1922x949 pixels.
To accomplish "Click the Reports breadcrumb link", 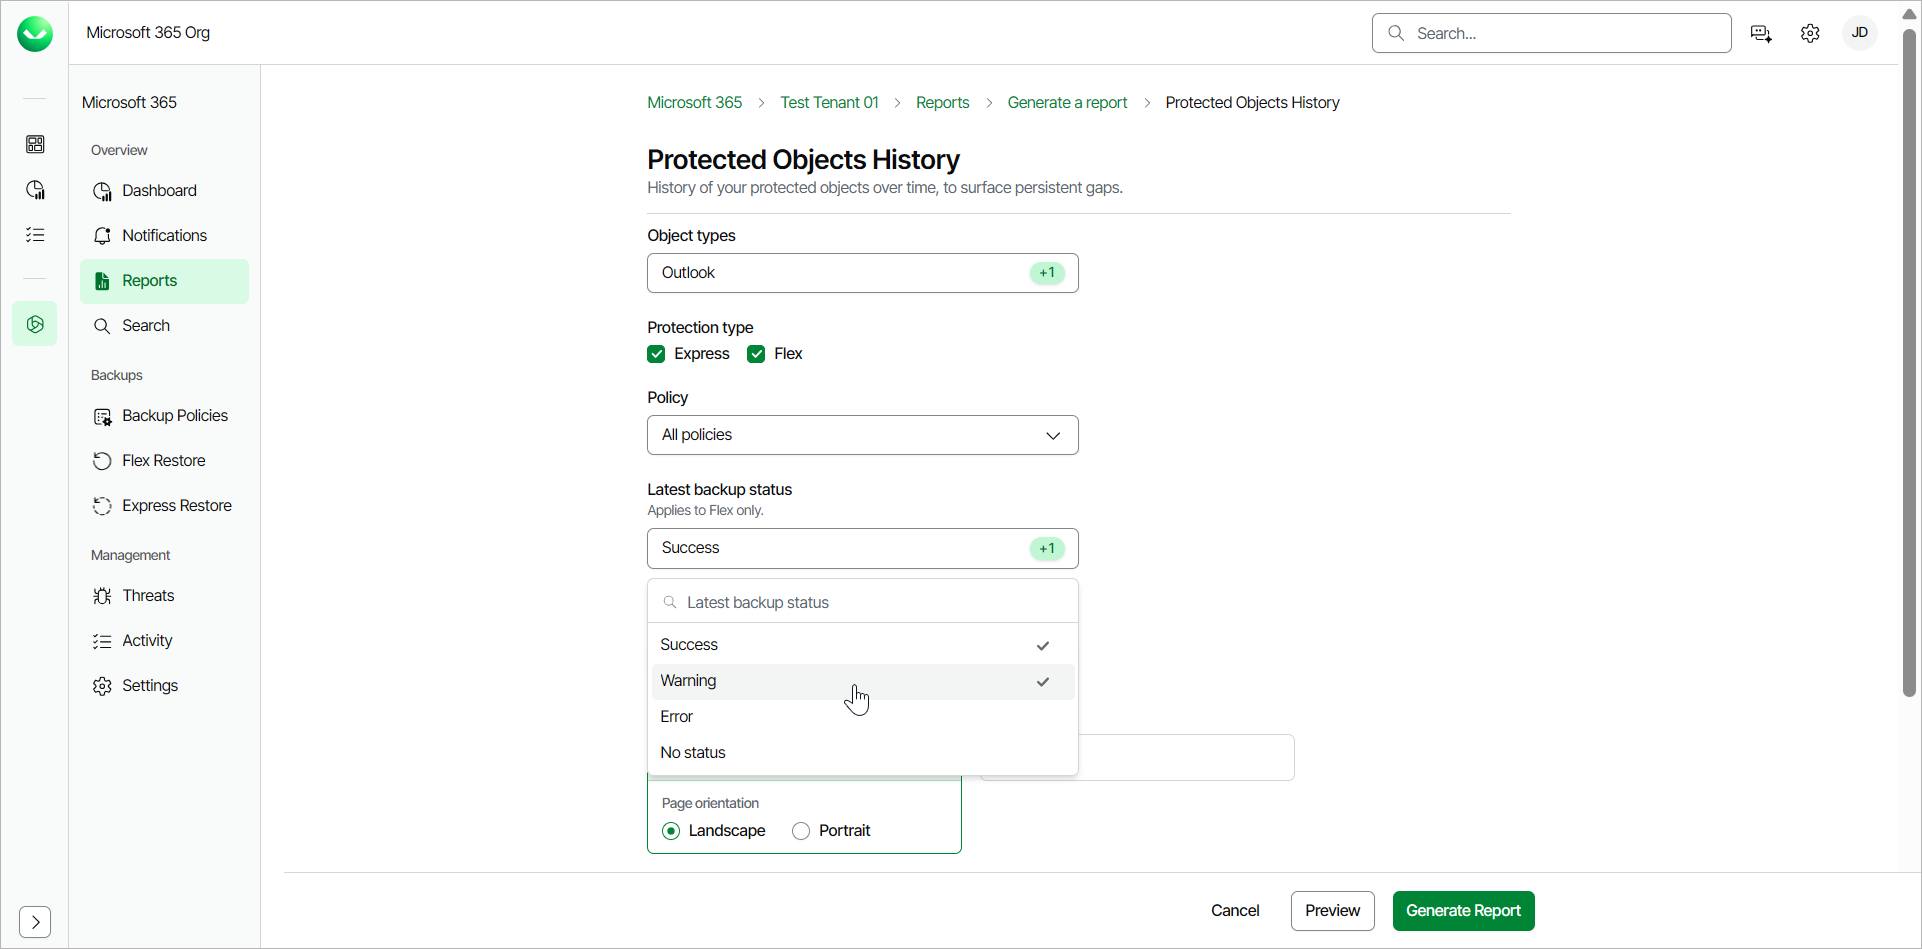I will pyautogui.click(x=943, y=103).
